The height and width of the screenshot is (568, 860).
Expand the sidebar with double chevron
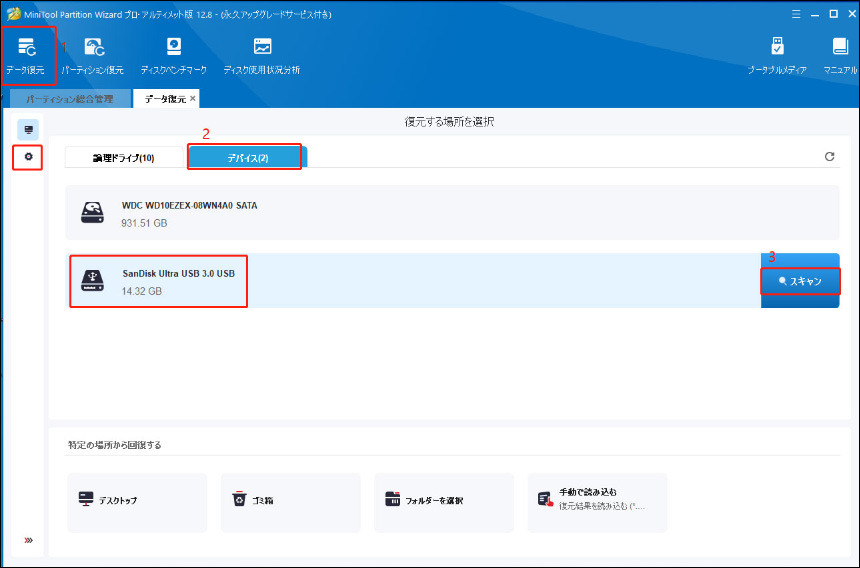(x=28, y=541)
